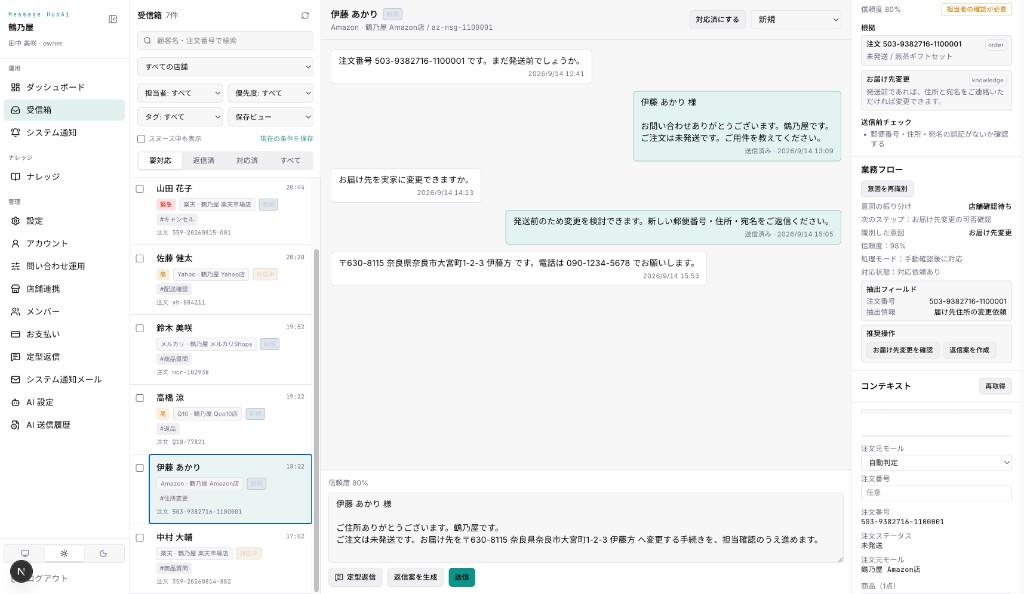Open AI 設定 via its robot icon

click(x=16, y=402)
